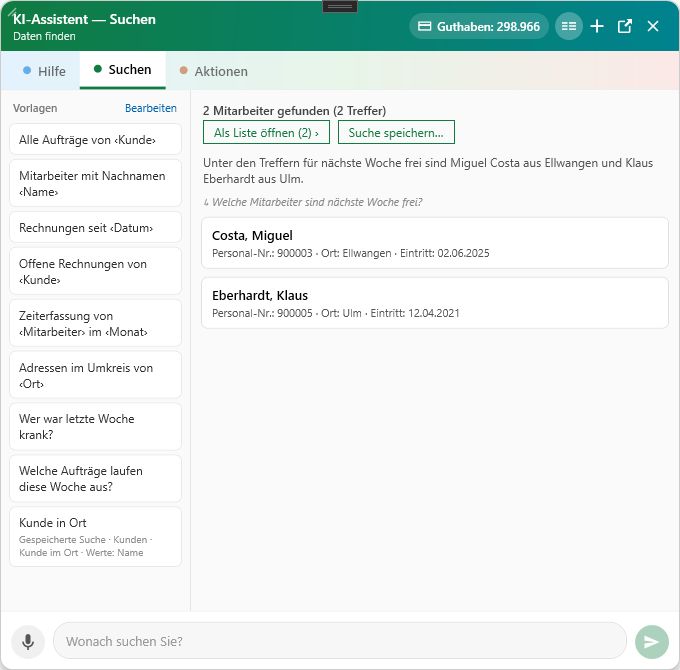This screenshot has height=670, width=680.
Task: Switch to the Aktionen tab
Action: (x=214, y=71)
